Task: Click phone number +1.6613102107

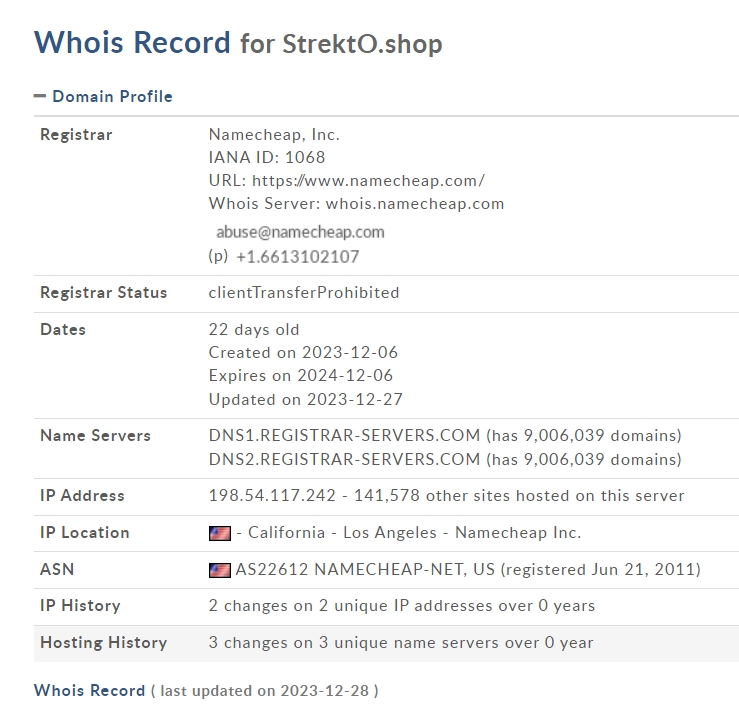Action: click(297, 256)
